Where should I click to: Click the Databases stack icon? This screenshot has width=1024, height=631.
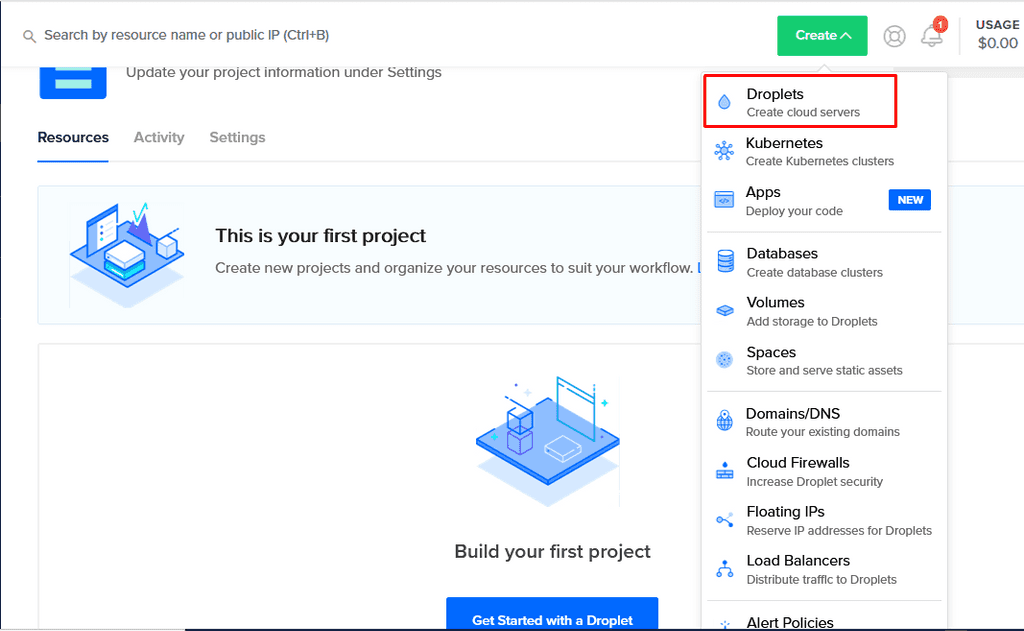[x=725, y=262]
